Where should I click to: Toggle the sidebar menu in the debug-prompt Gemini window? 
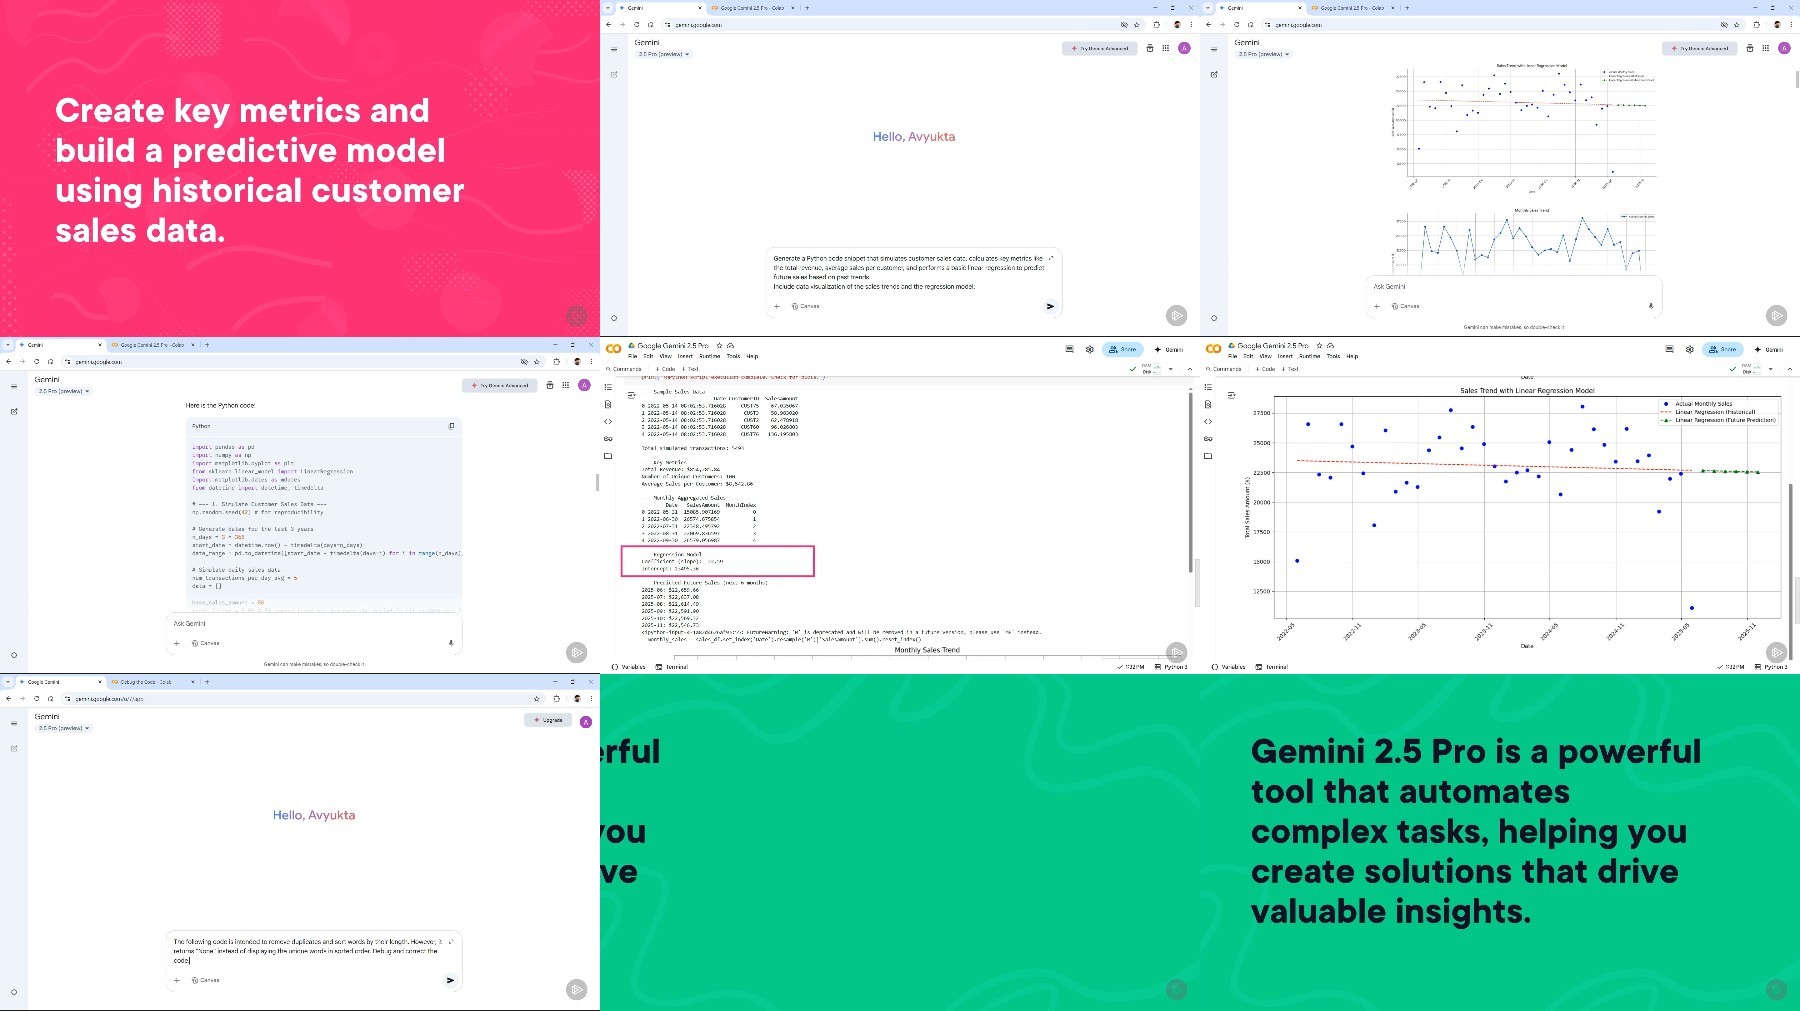[14, 723]
